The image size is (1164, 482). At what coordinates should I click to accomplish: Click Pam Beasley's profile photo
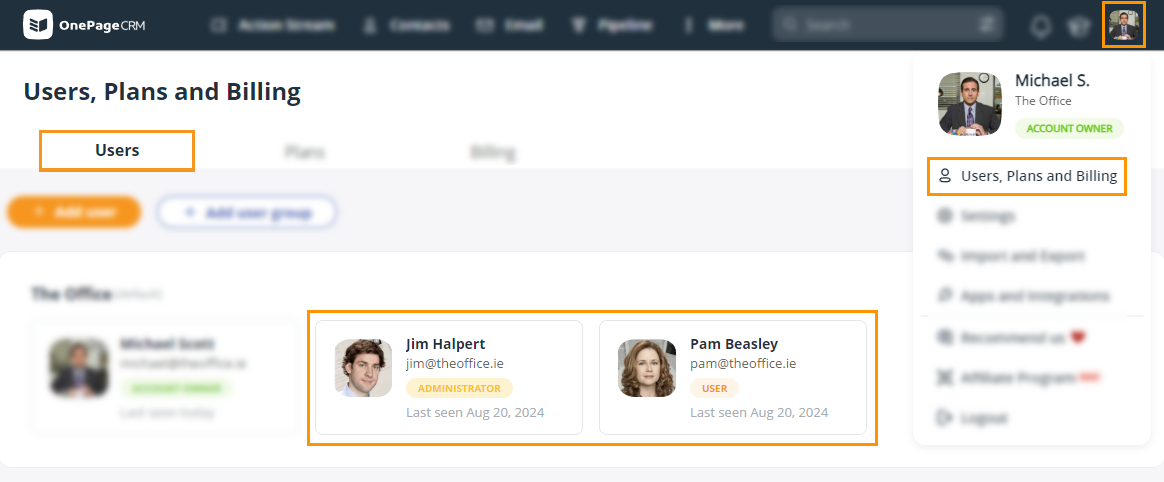pos(647,368)
